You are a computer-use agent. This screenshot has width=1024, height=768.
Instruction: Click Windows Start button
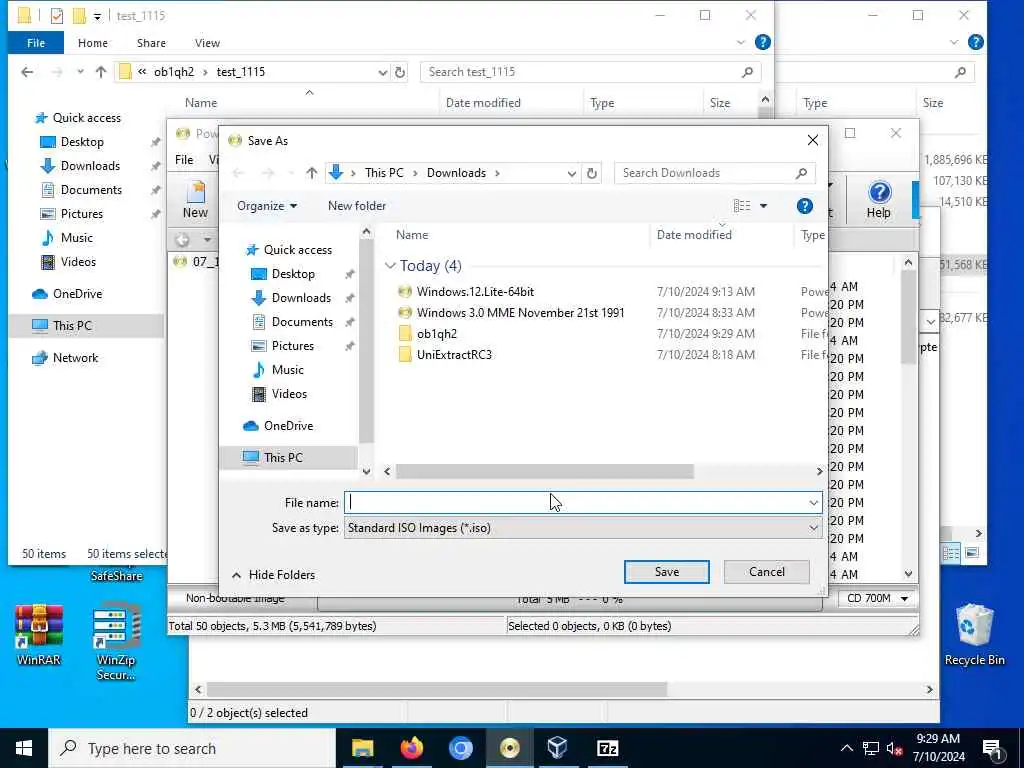(x=24, y=748)
